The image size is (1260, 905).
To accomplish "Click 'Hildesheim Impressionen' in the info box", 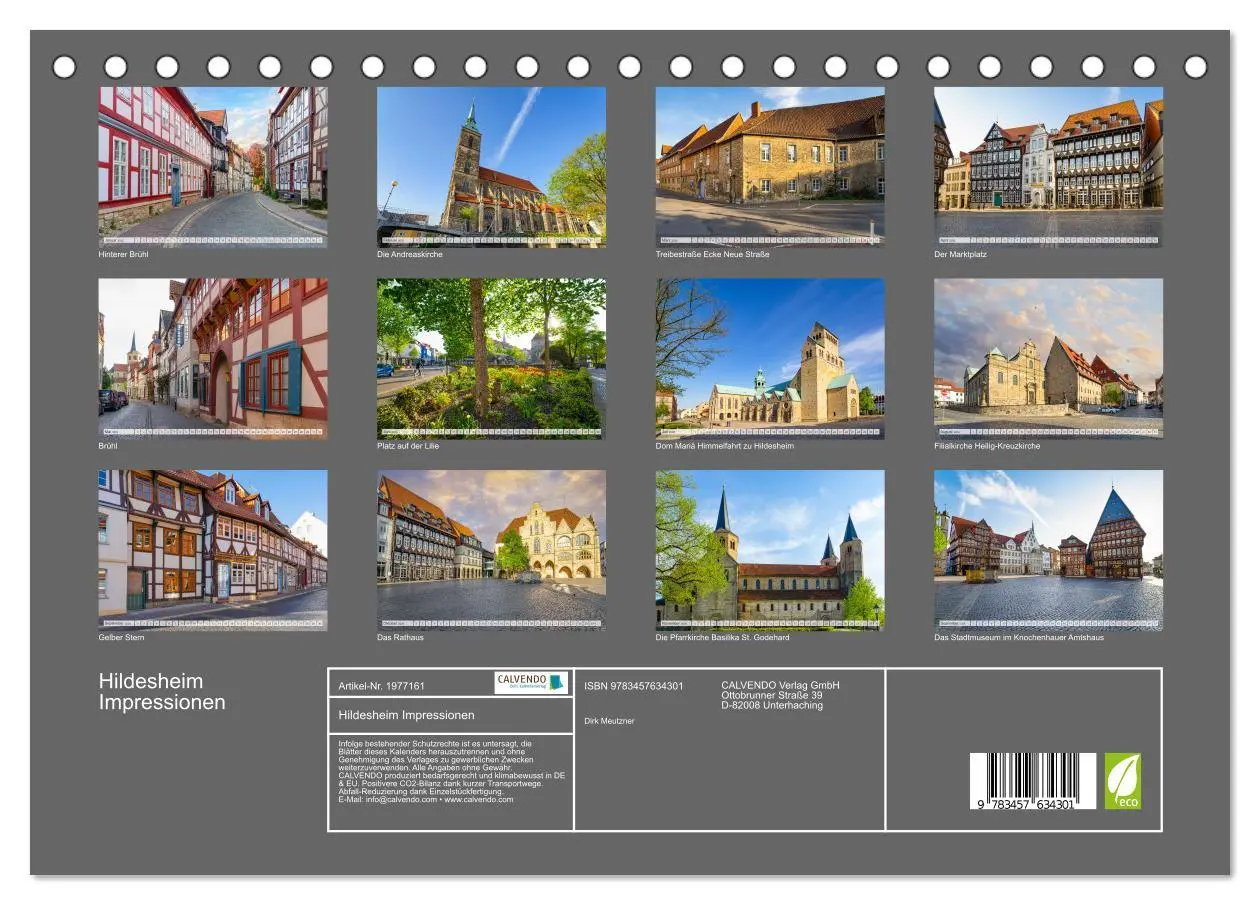I will [x=407, y=715].
